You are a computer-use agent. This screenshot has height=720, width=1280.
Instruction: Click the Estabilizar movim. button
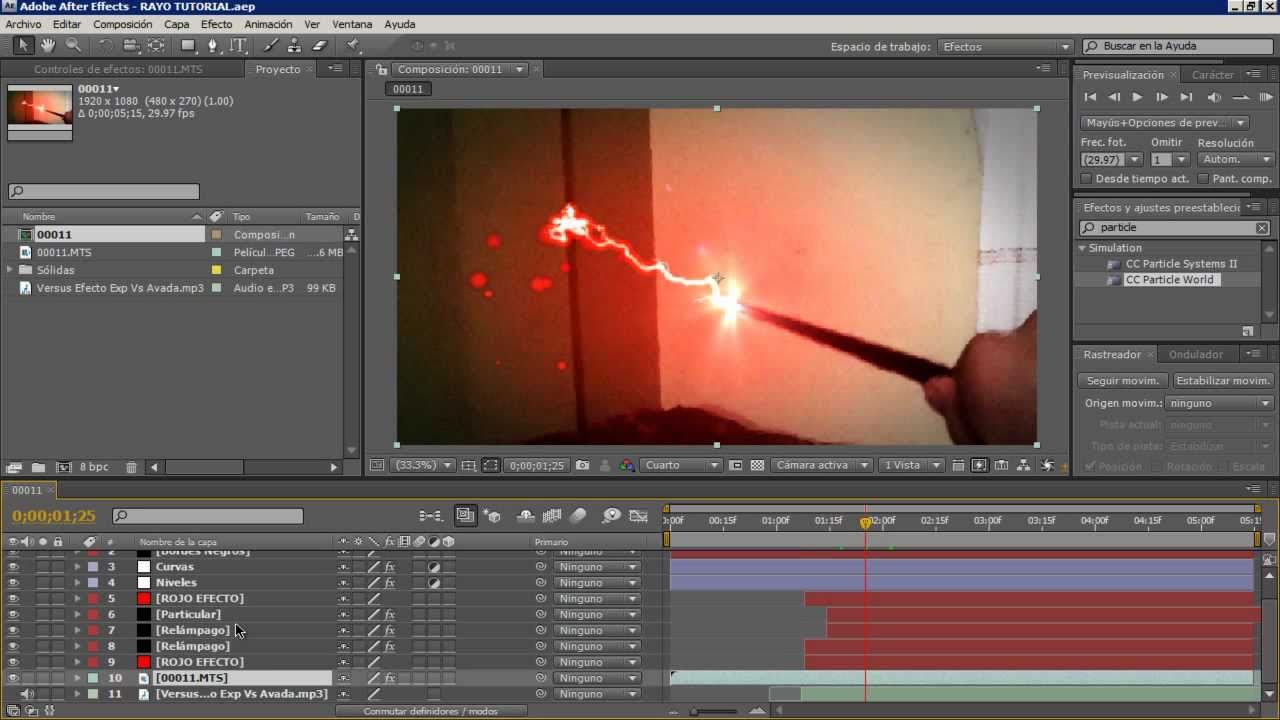pos(1223,380)
